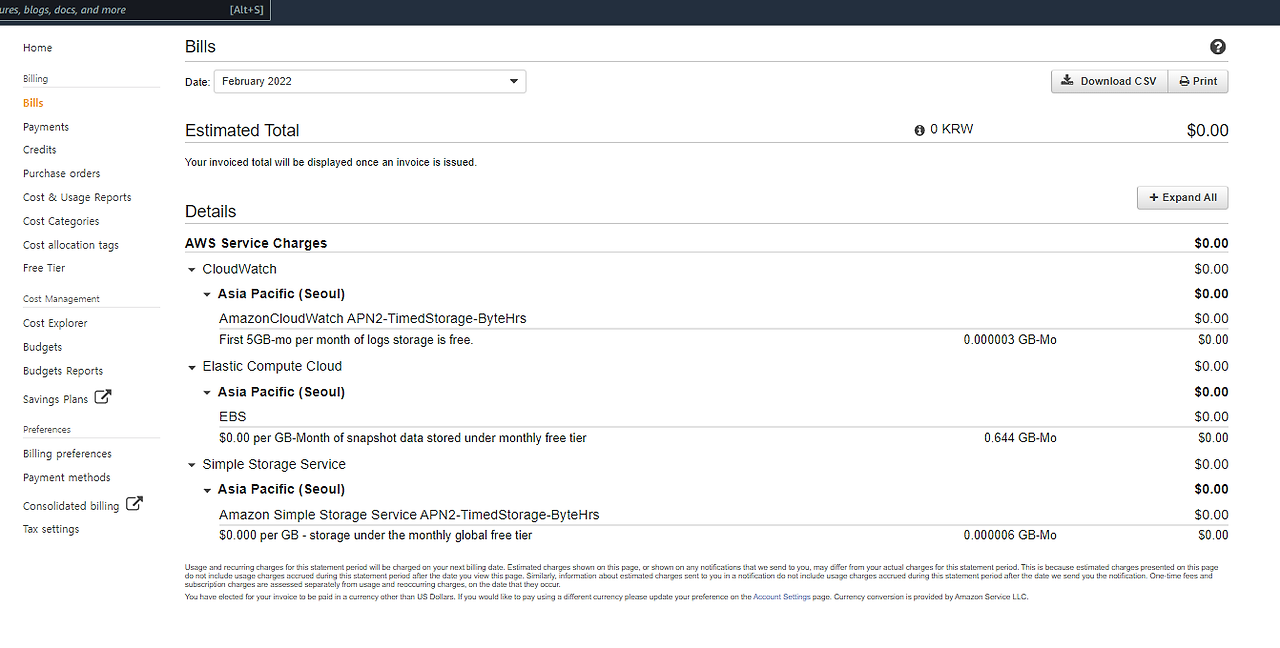Select Bills in the sidebar
1280x648 pixels.
(x=33, y=103)
